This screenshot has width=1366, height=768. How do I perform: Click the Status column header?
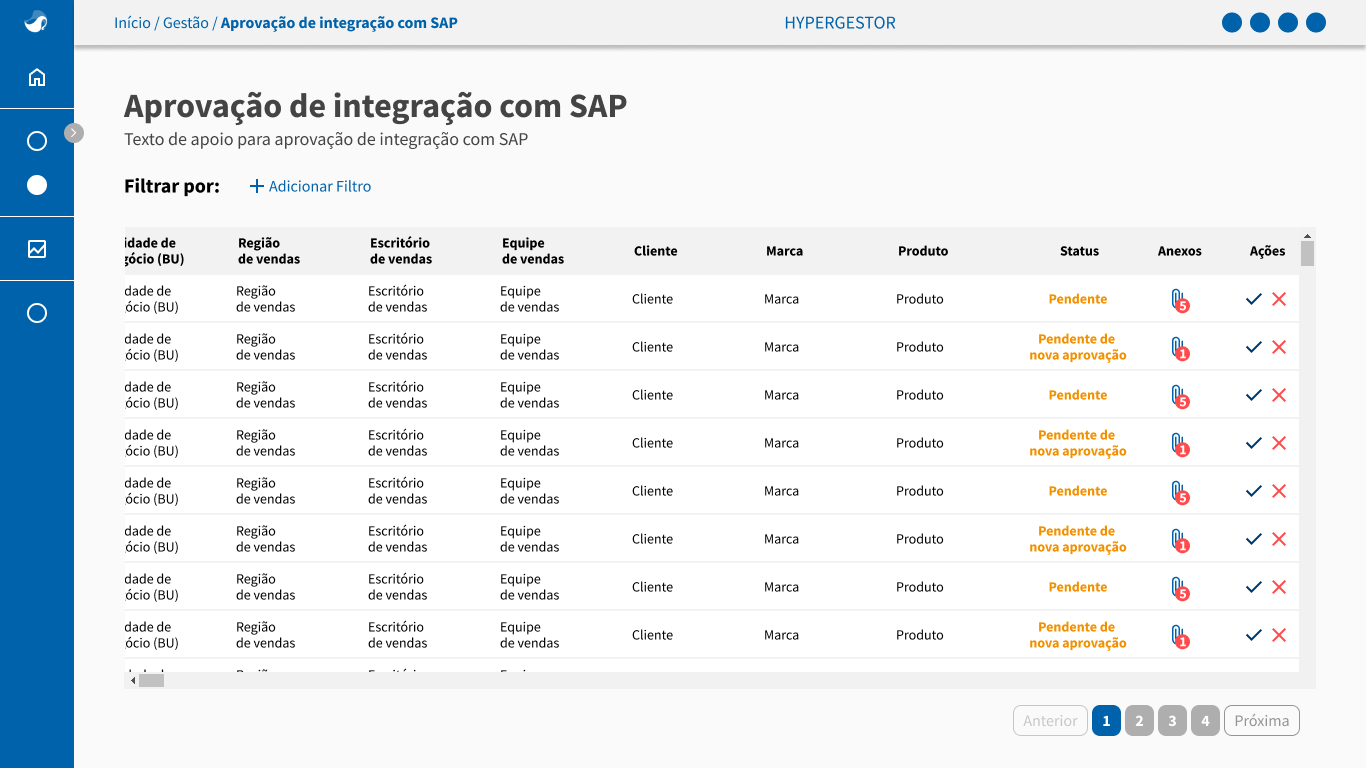point(1079,251)
